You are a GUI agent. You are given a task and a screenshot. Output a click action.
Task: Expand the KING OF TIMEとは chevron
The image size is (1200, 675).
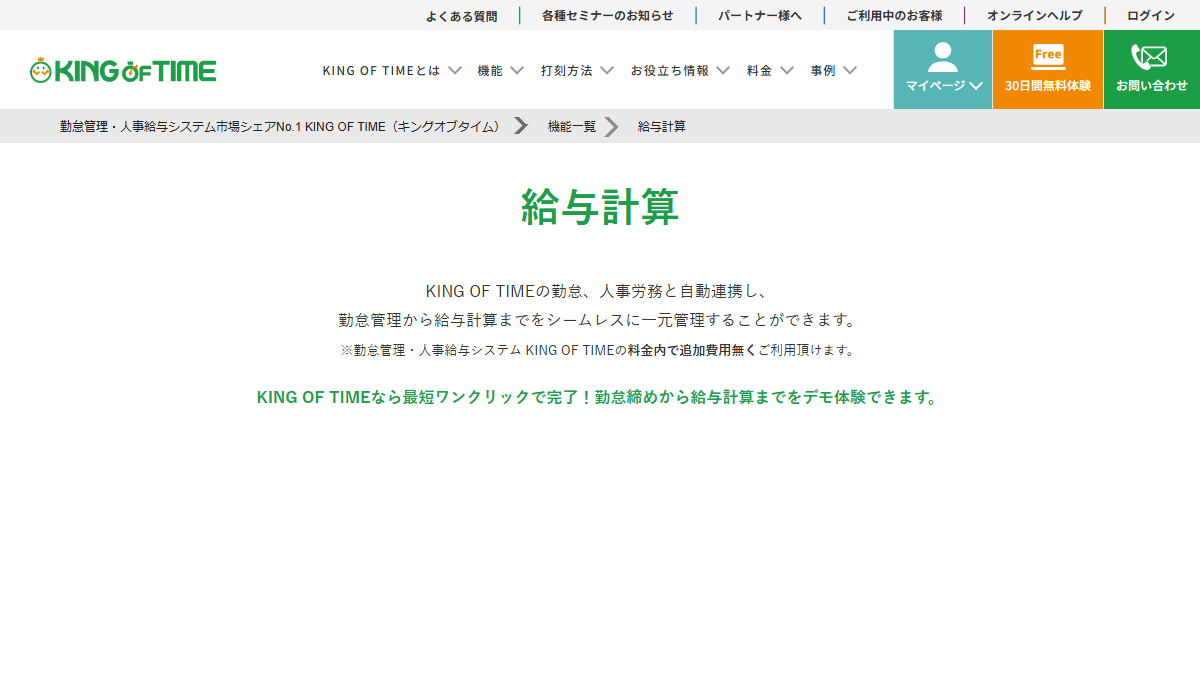point(455,70)
